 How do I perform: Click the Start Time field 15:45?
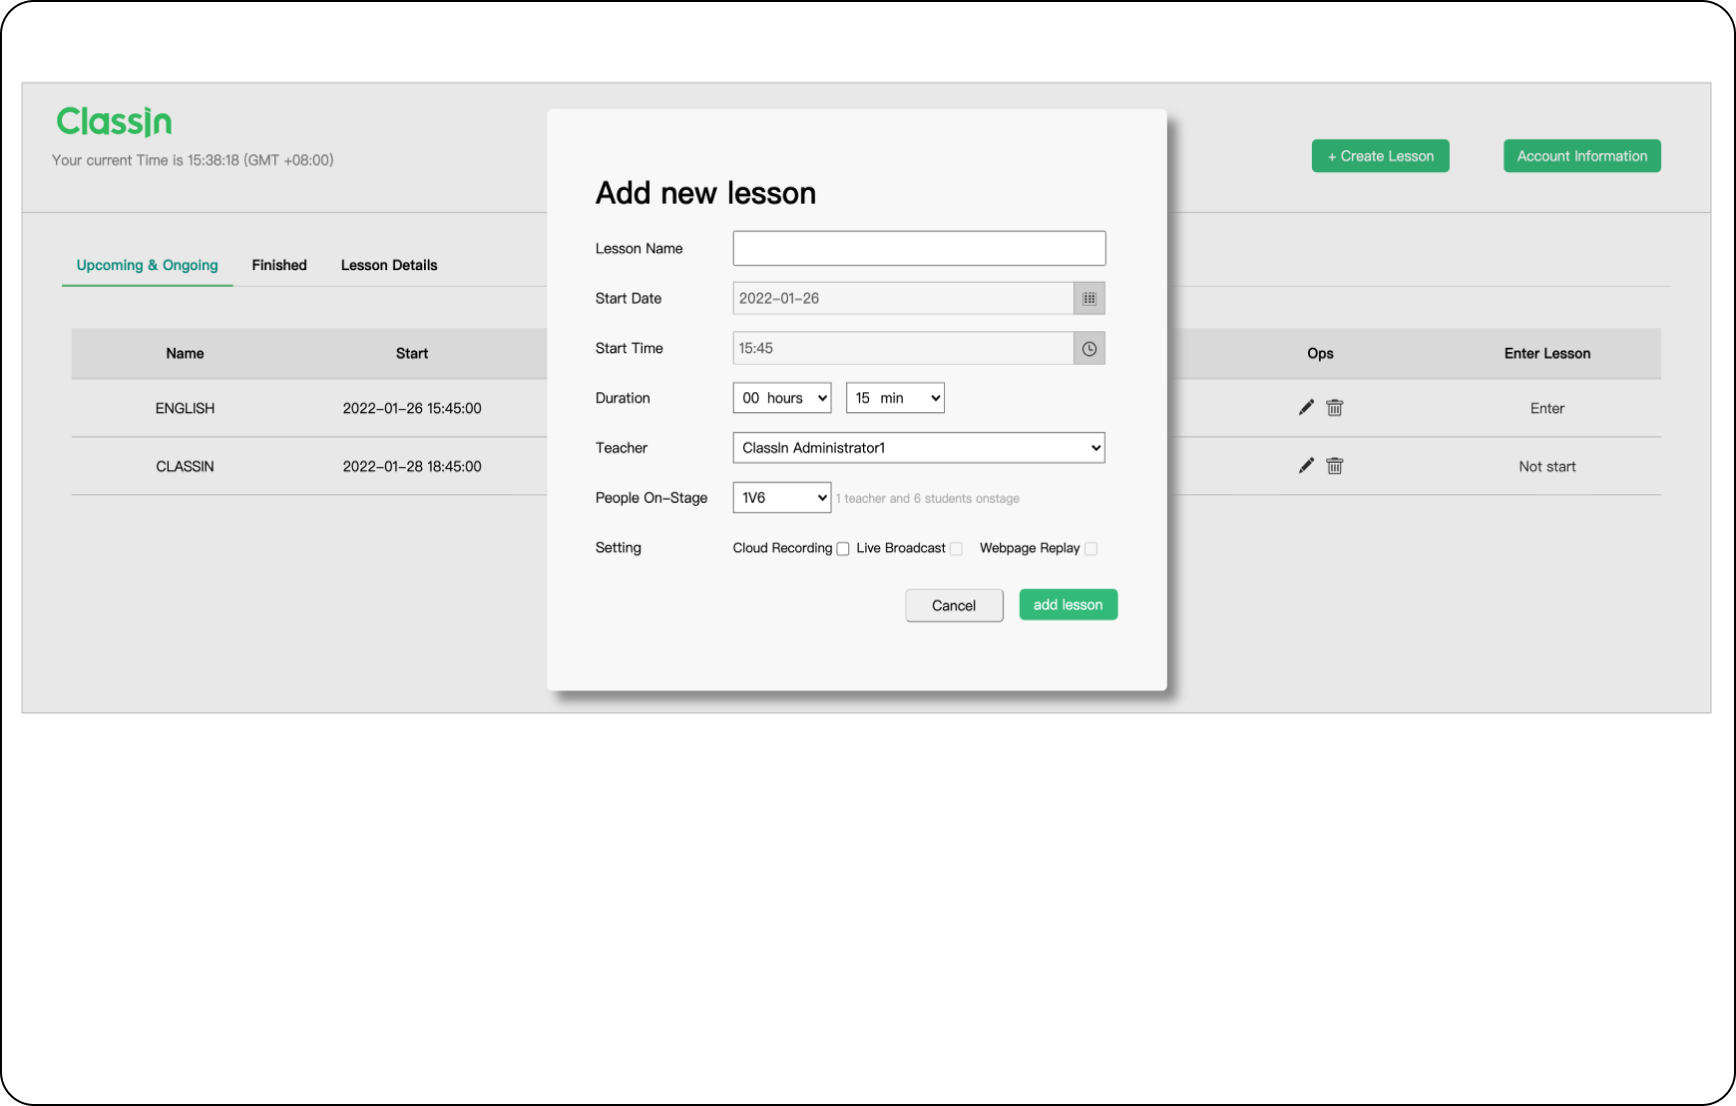click(x=903, y=348)
